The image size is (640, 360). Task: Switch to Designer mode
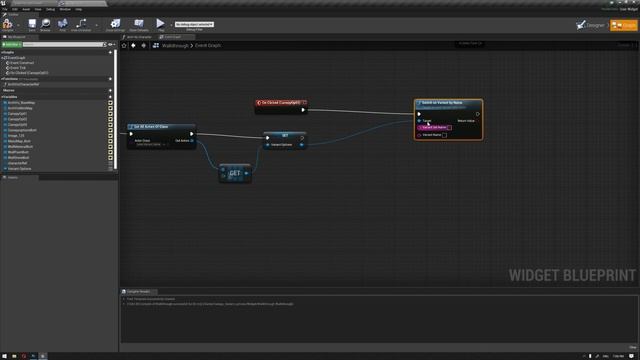coord(590,25)
